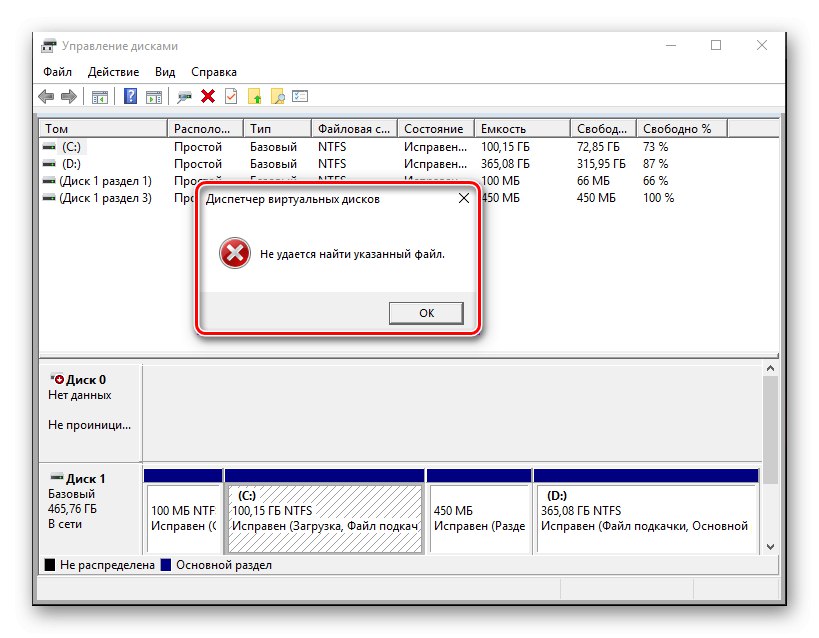Viewport: 819px width, 638px height.
Task: Open Help via blue question-mark icon
Action: [x=131, y=96]
